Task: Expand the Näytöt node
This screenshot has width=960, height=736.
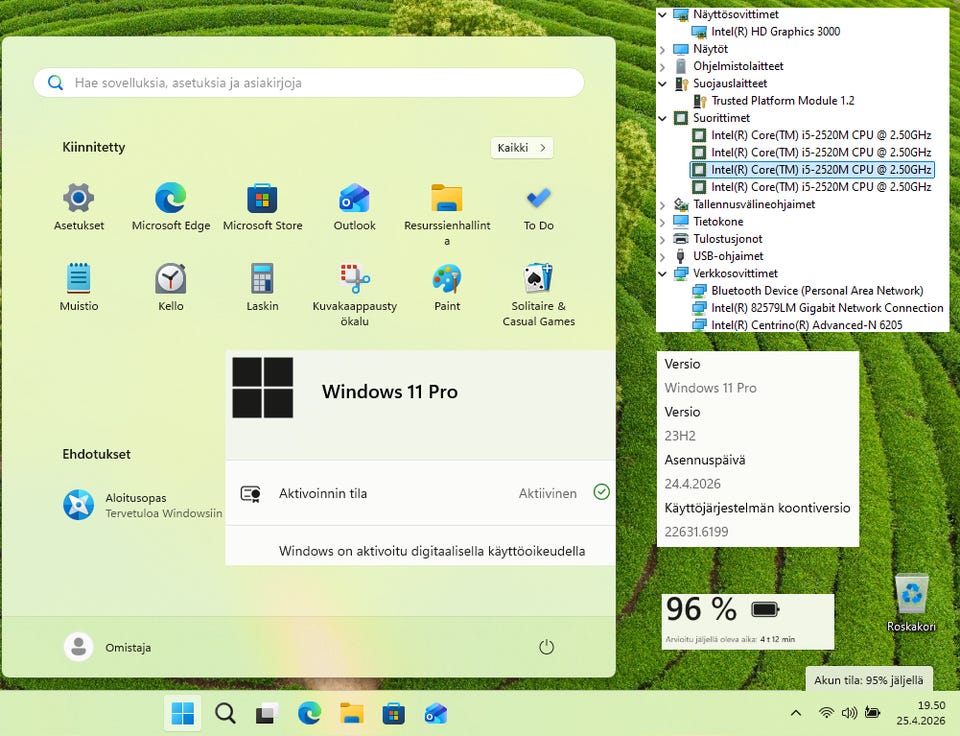Action: click(662, 50)
